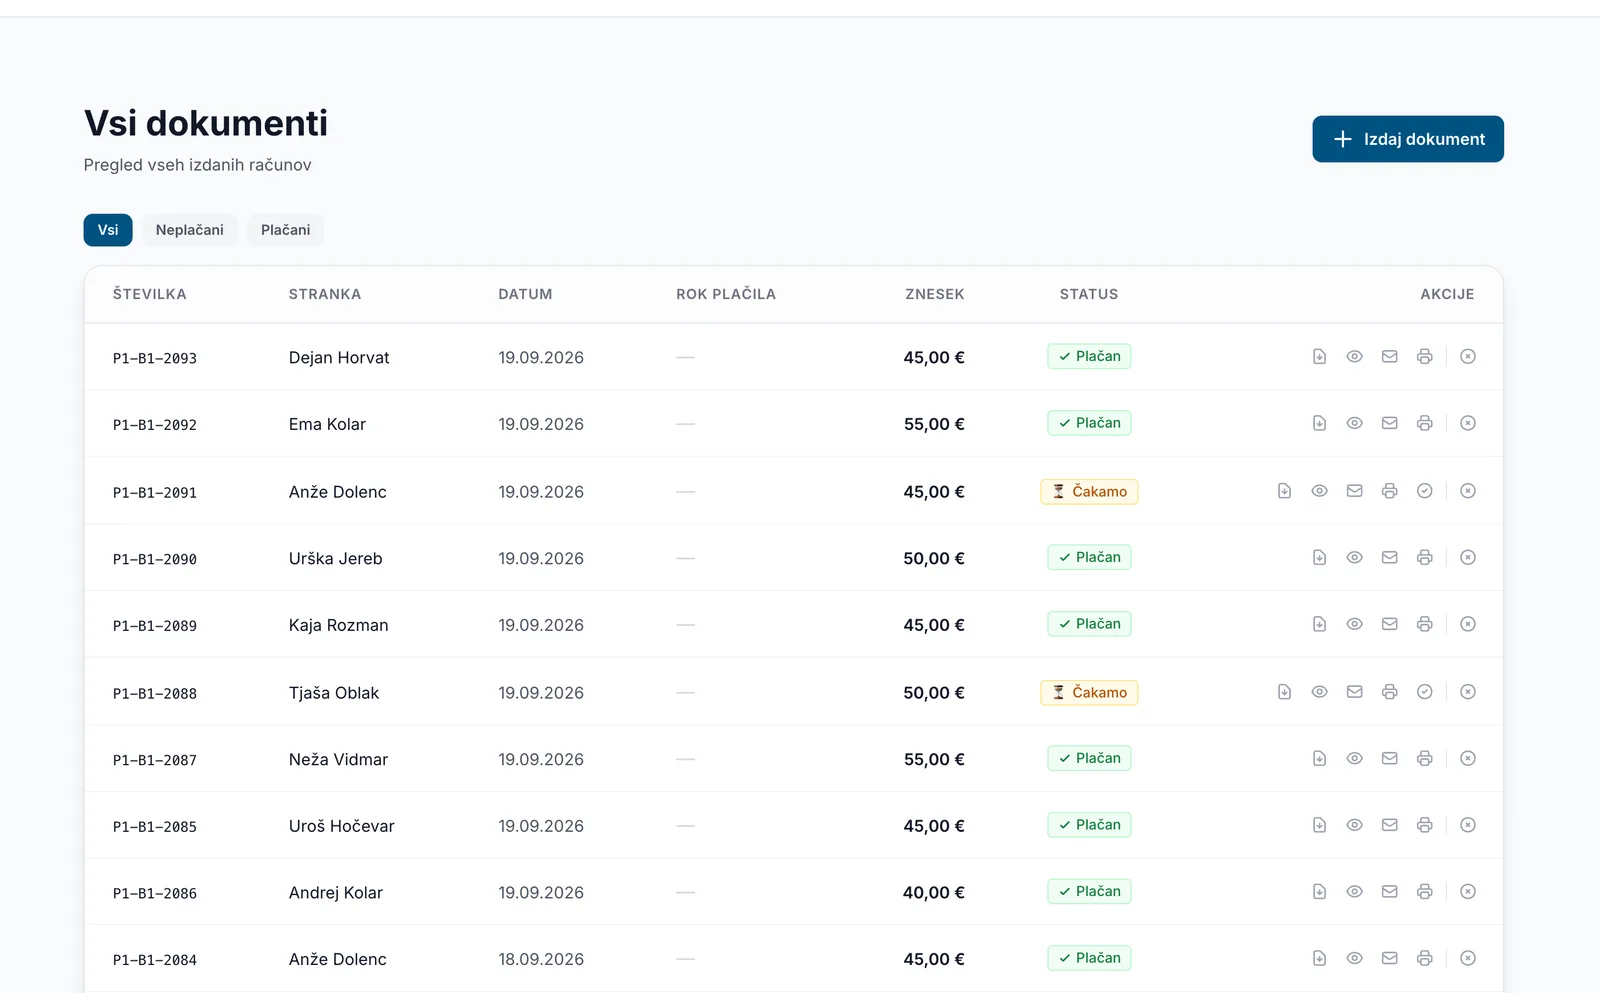Sort by the Znesek column header
Image resolution: width=1600 pixels, height=993 pixels.
pyautogui.click(x=934, y=294)
